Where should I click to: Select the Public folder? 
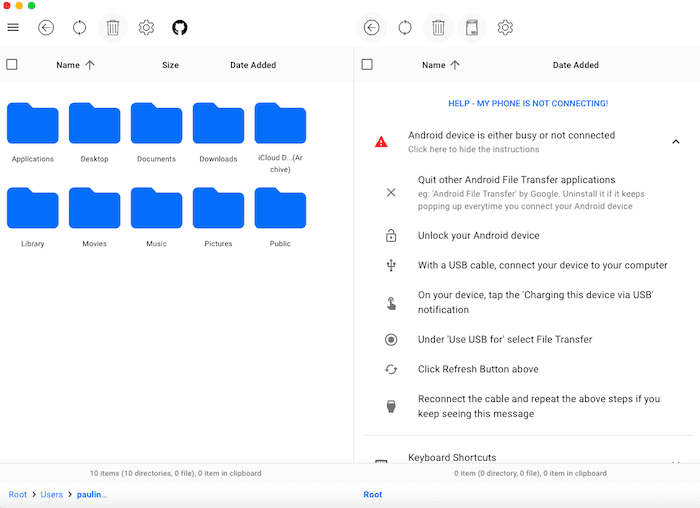coord(280,218)
